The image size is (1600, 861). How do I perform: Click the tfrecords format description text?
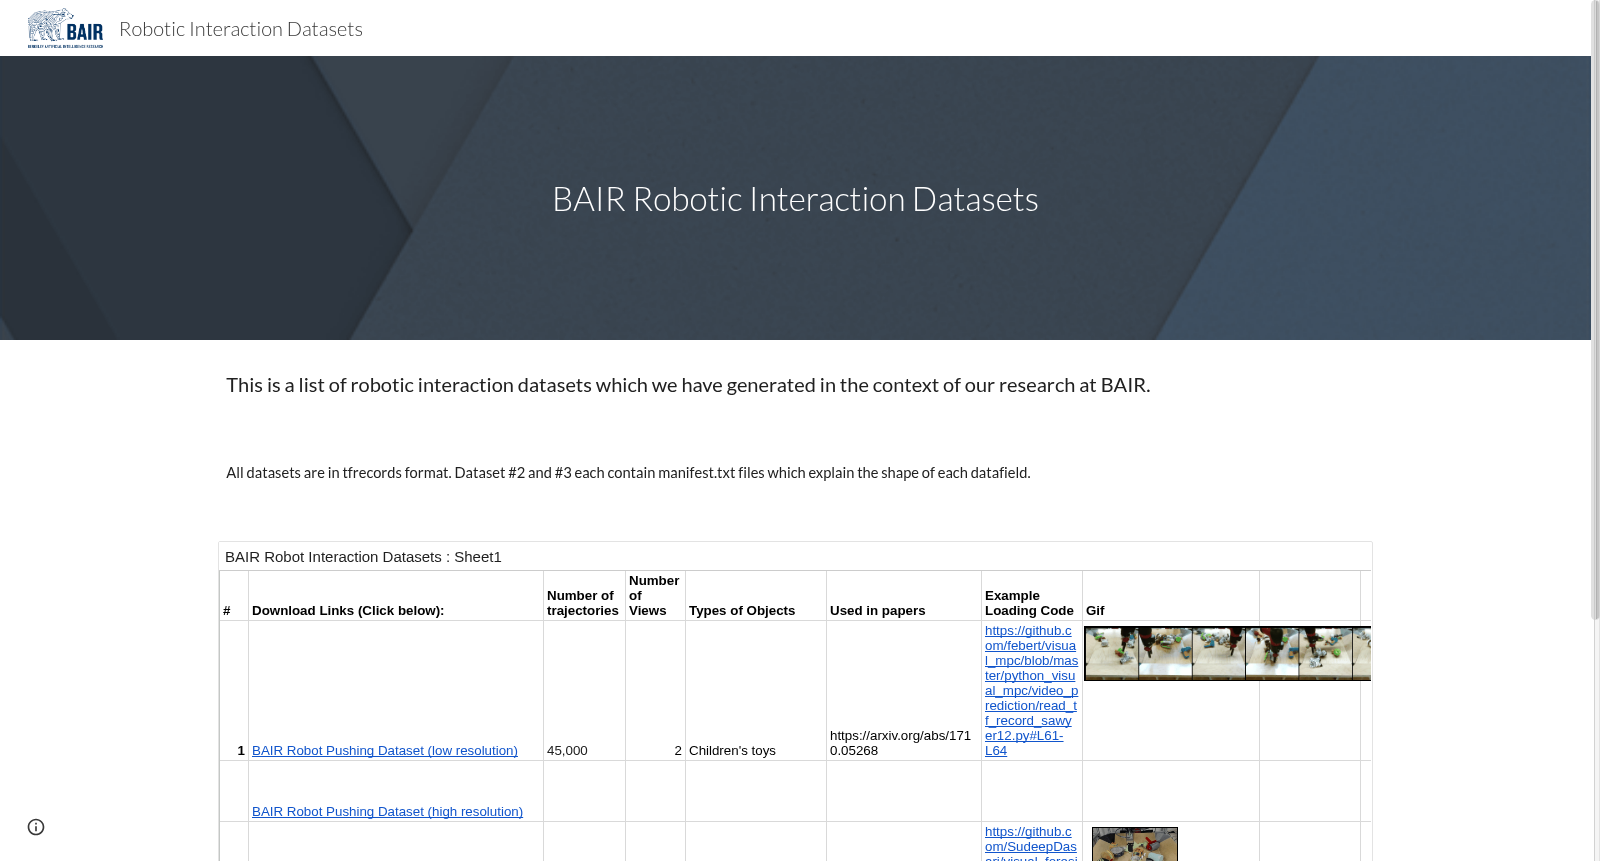coord(628,473)
